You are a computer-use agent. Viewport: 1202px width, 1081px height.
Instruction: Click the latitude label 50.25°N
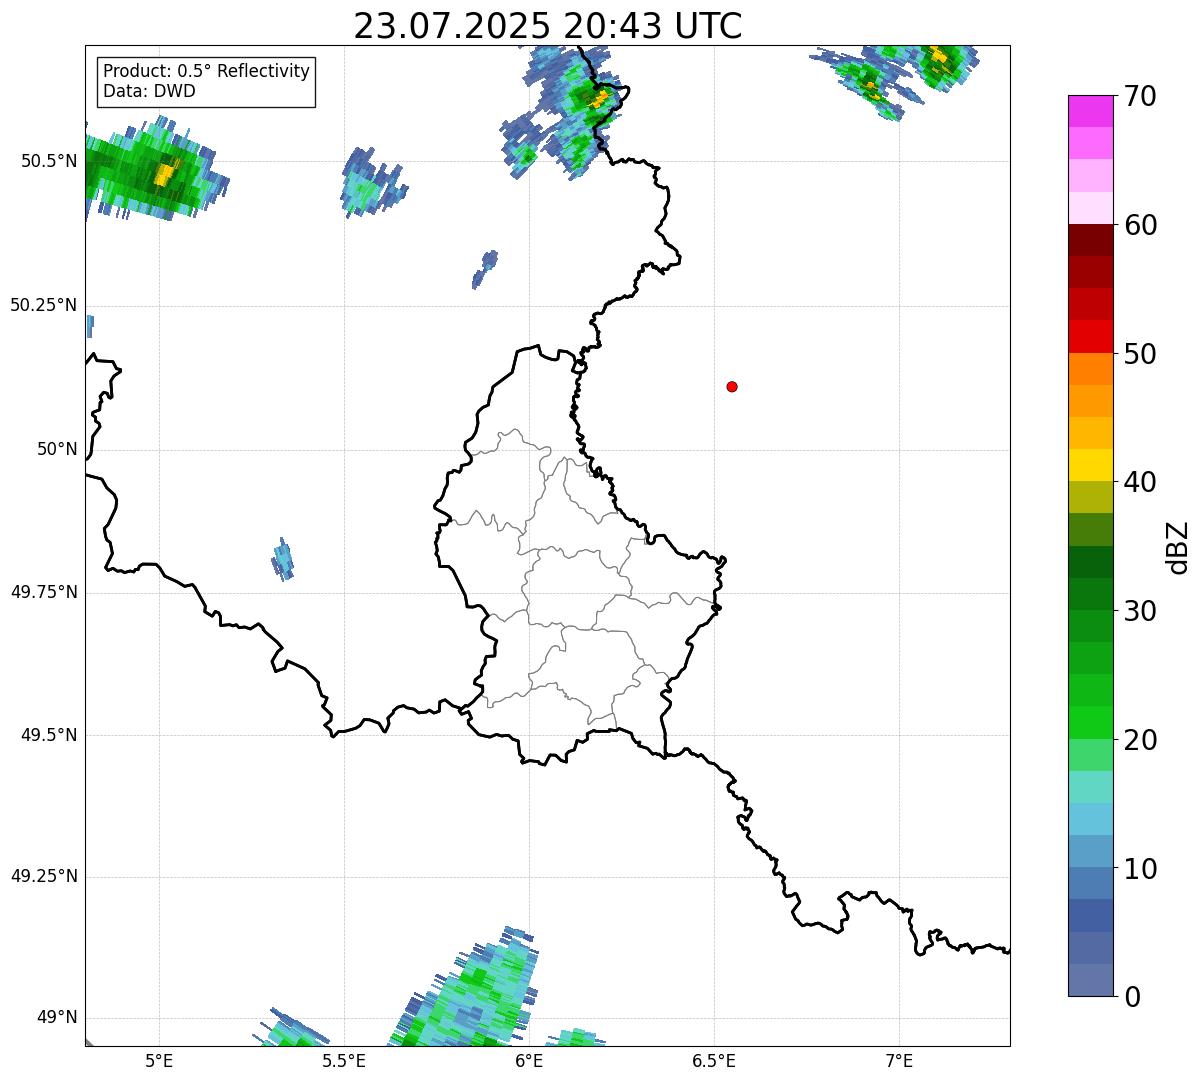(x=44, y=305)
